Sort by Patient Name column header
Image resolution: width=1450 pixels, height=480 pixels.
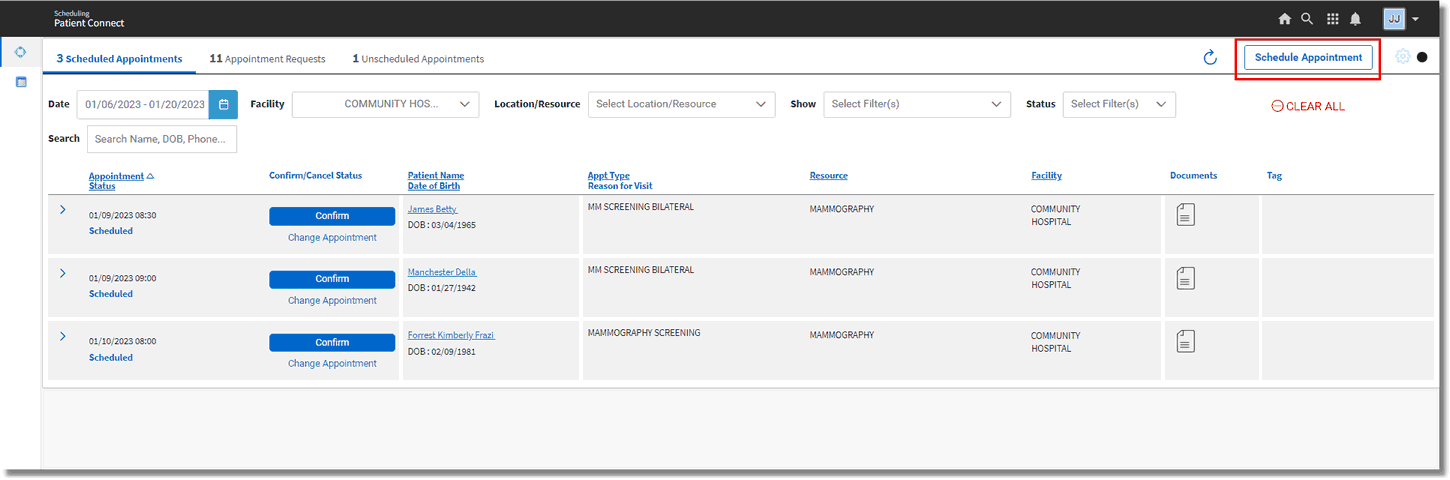[436, 181]
